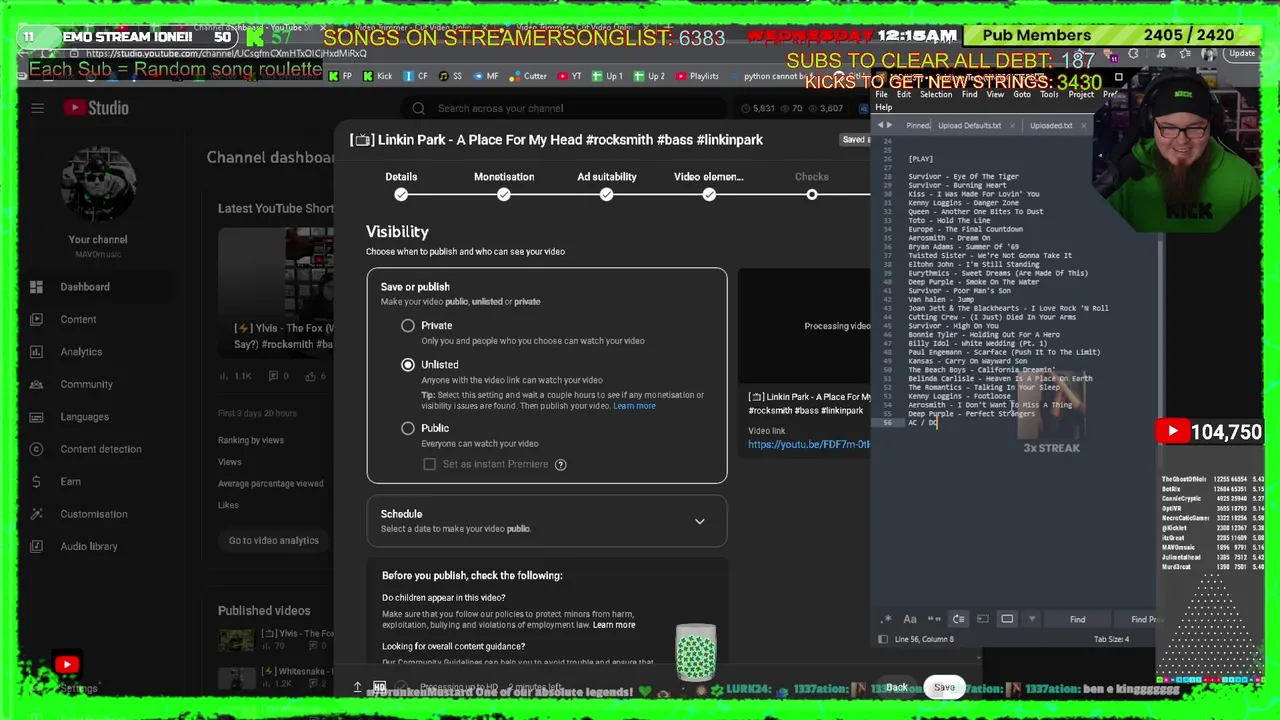This screenshot has width=1280, height=720.
Task: Click the Find button in the editor
Action: (x=1078, y=619)
